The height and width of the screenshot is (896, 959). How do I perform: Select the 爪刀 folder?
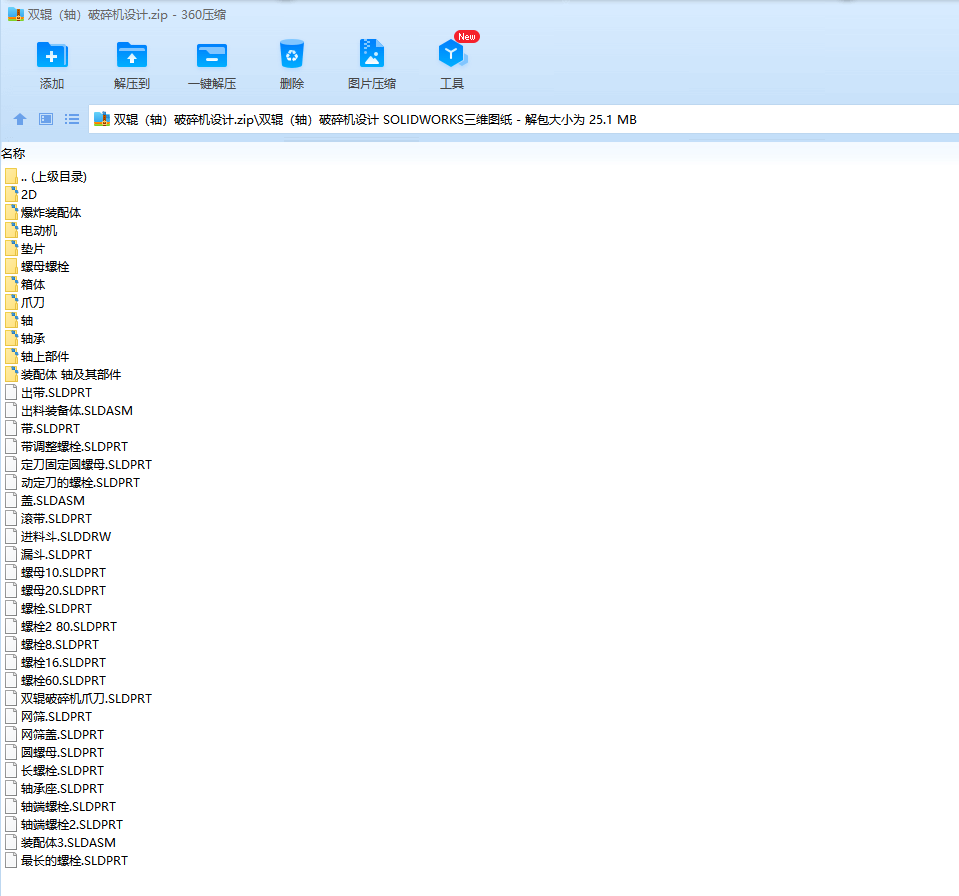(x=25, y=303)
